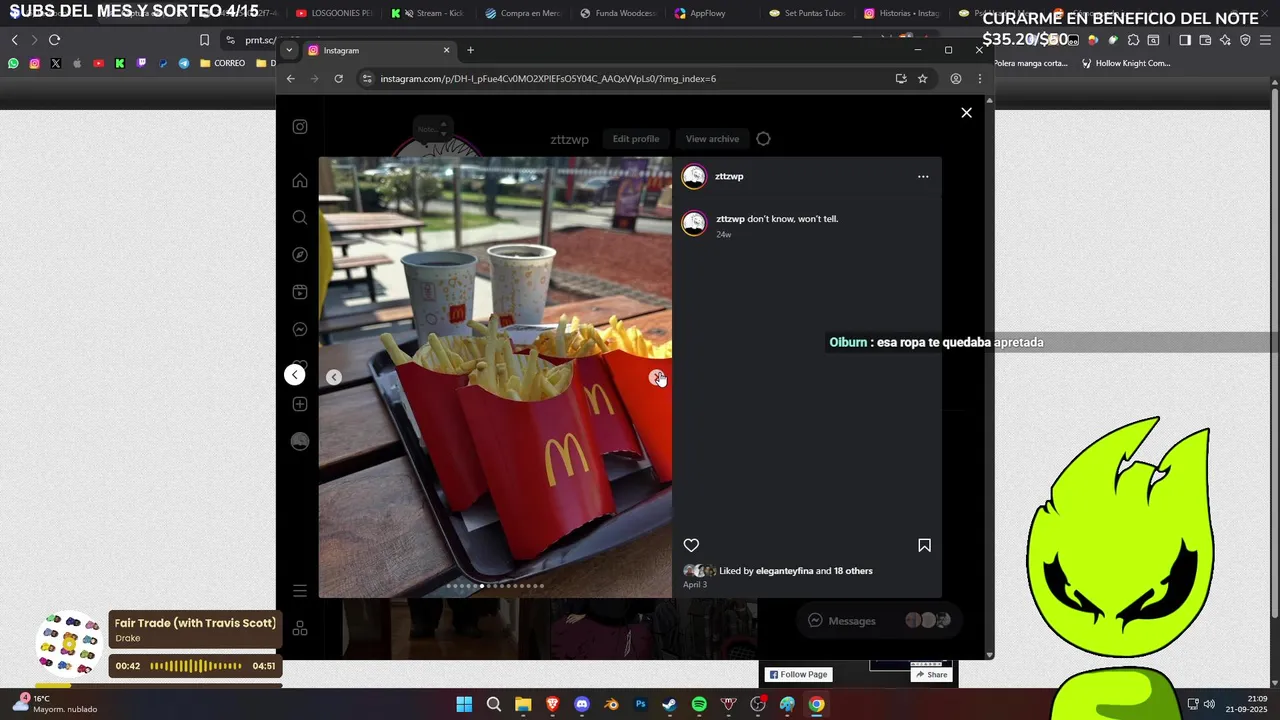Screen dimensions: 1280x720
Task: Click the April 3 post date
Action: [x=695, y=584]
